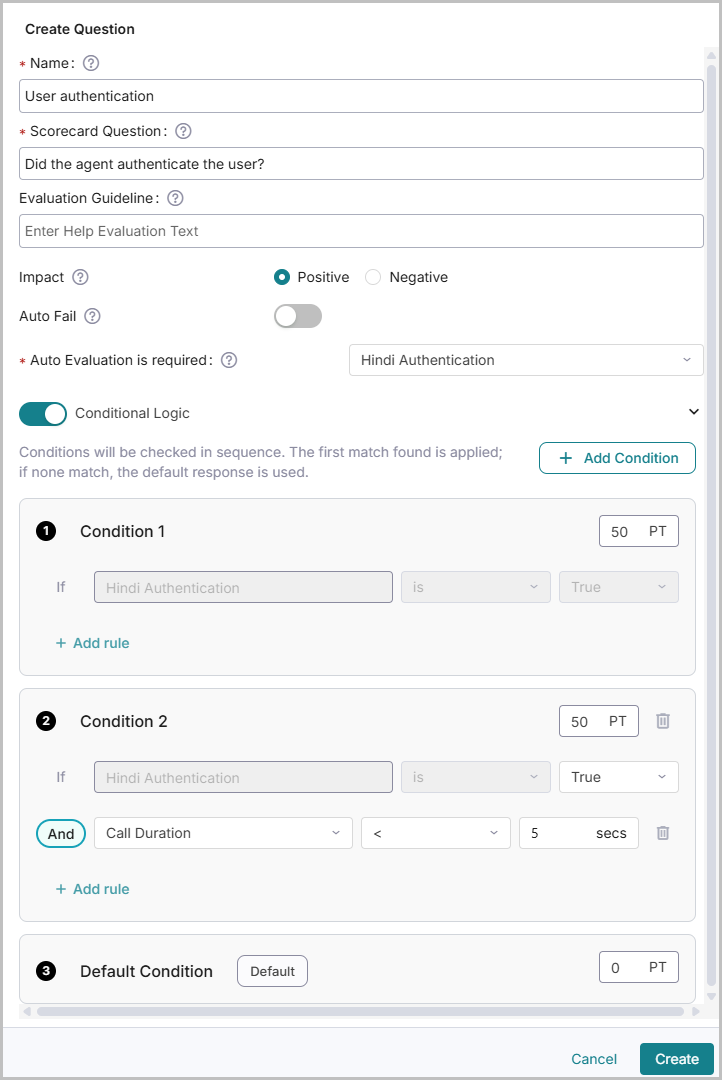Click the Default Condition points field

click(639, 968)
